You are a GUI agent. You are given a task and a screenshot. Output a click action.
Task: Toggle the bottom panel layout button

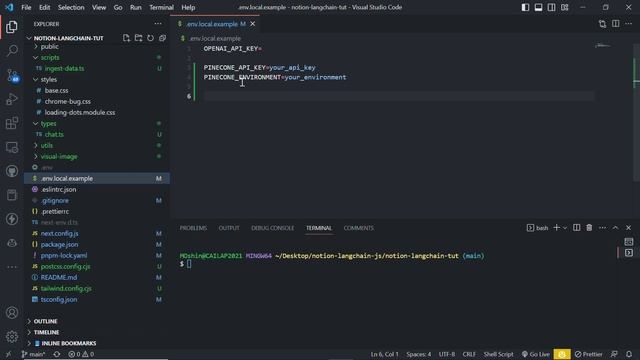tap(538, 7)
